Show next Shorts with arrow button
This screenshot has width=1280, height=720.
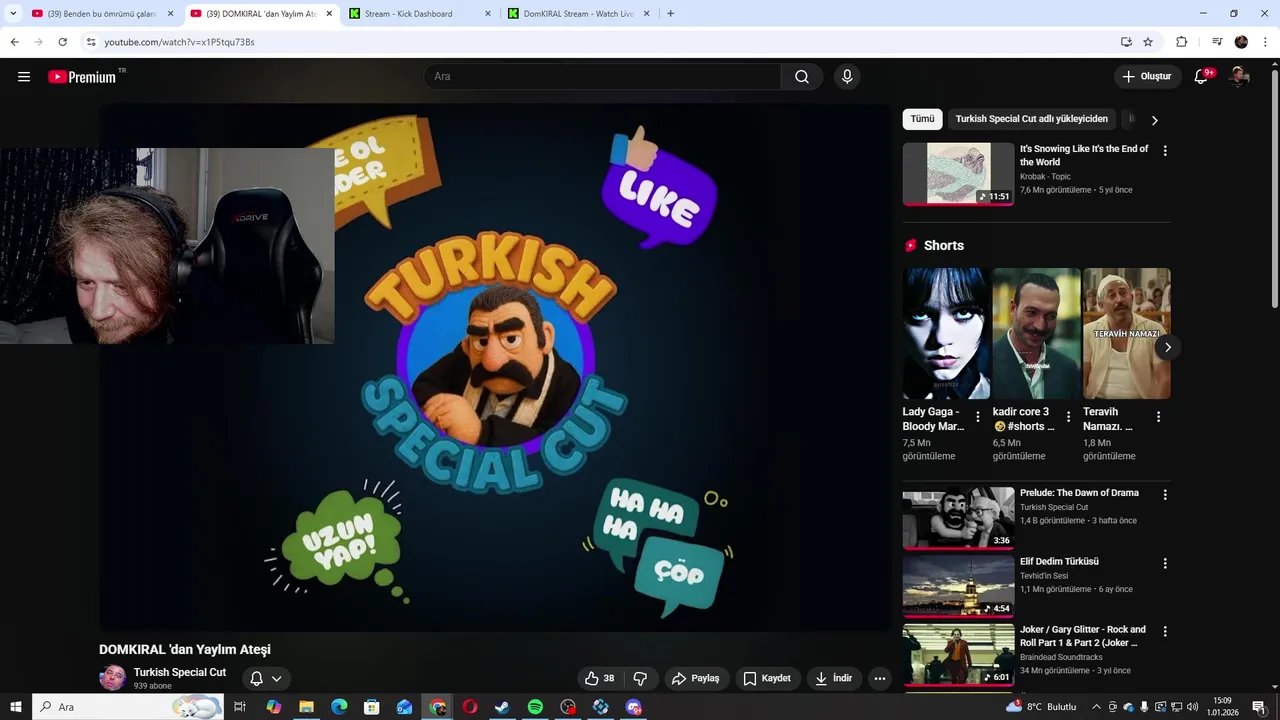coord(1167,347)
